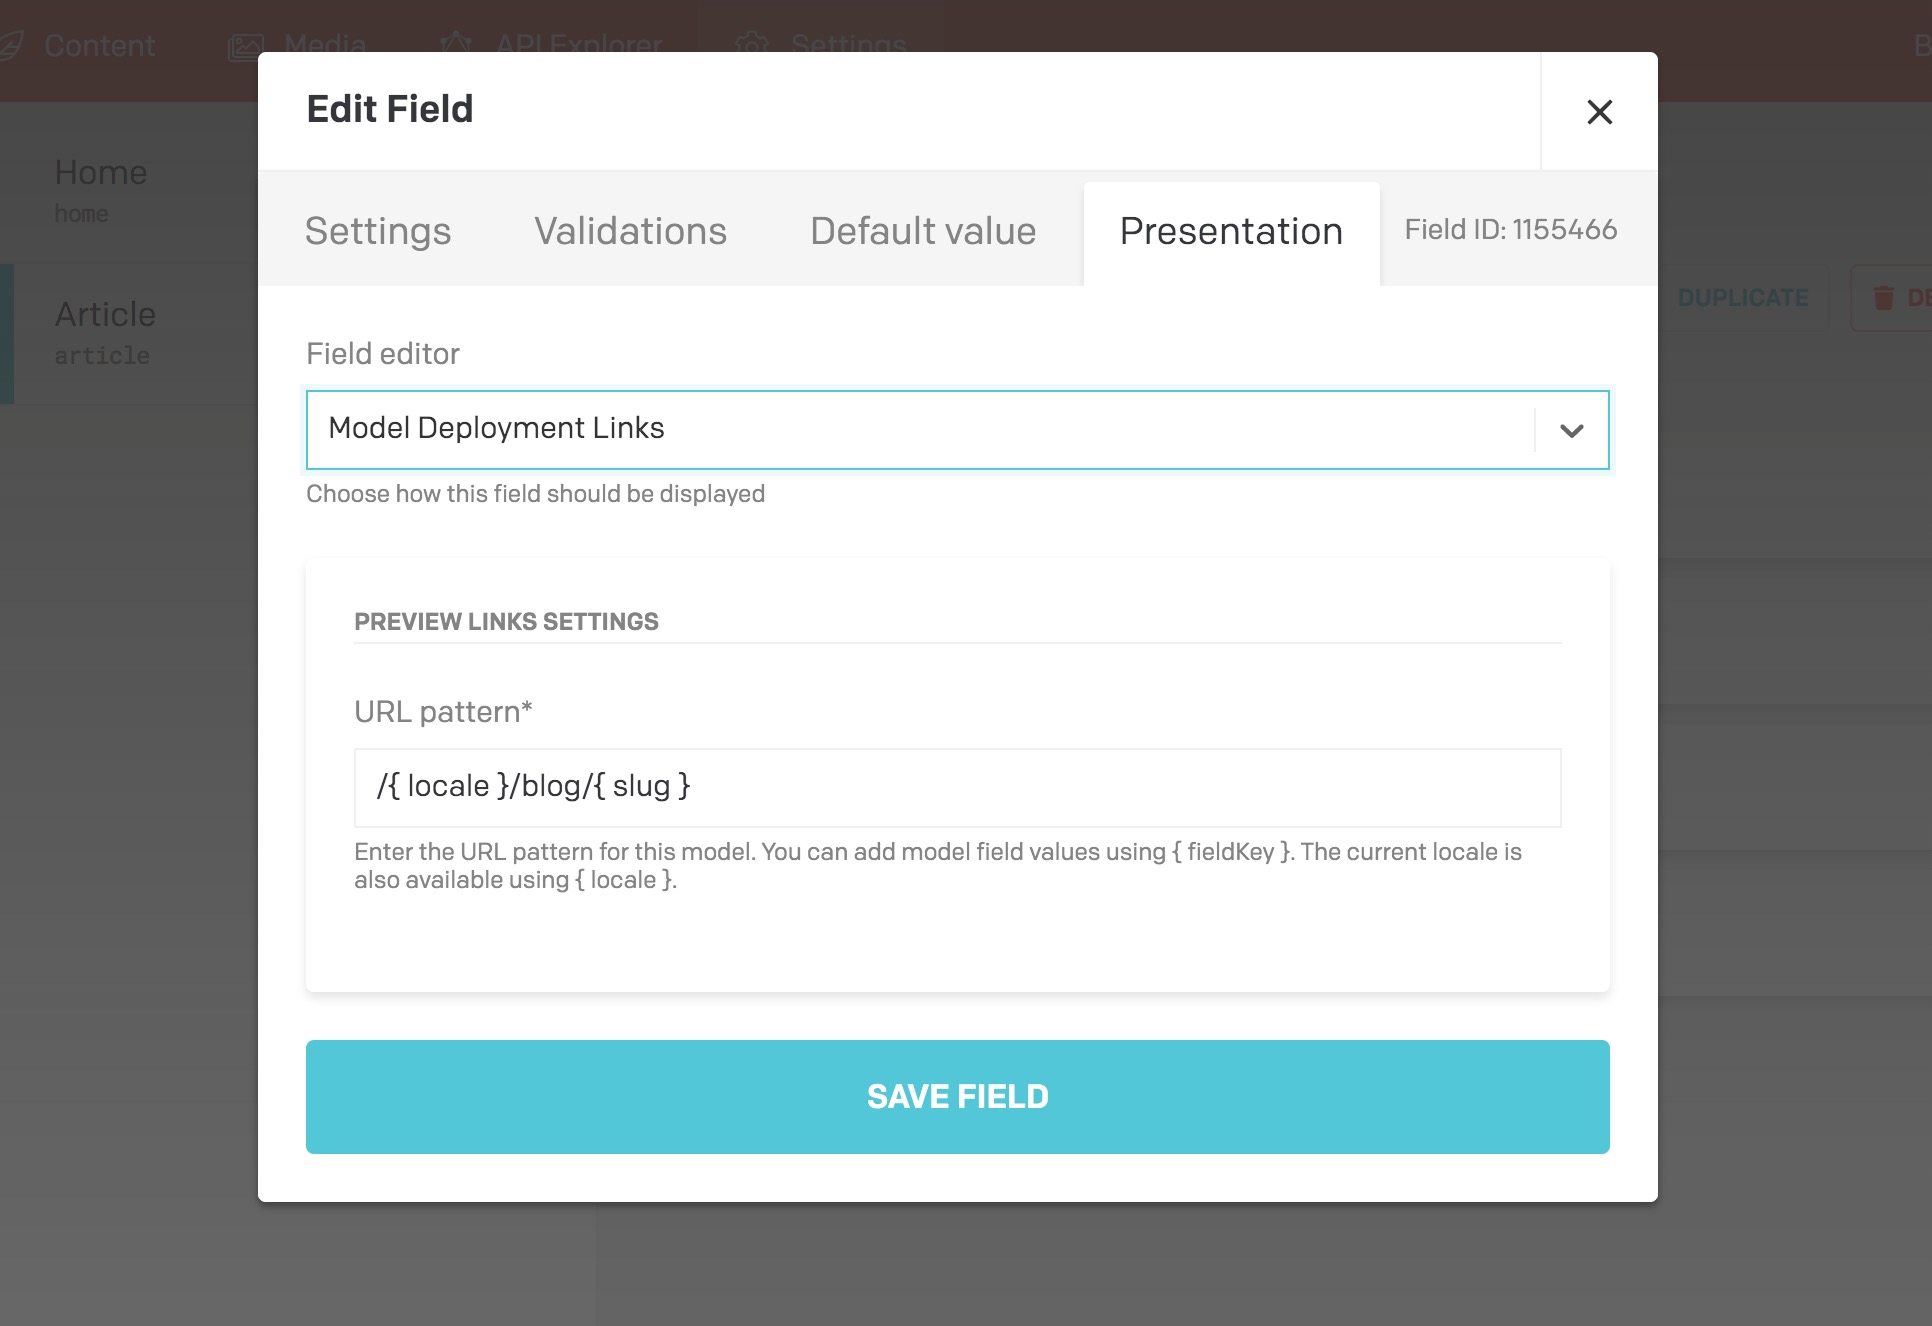Go to the Default value tab
The height and width of the screenshot is (1326, 1932).
pyautogui.click(x=923, y=231)
